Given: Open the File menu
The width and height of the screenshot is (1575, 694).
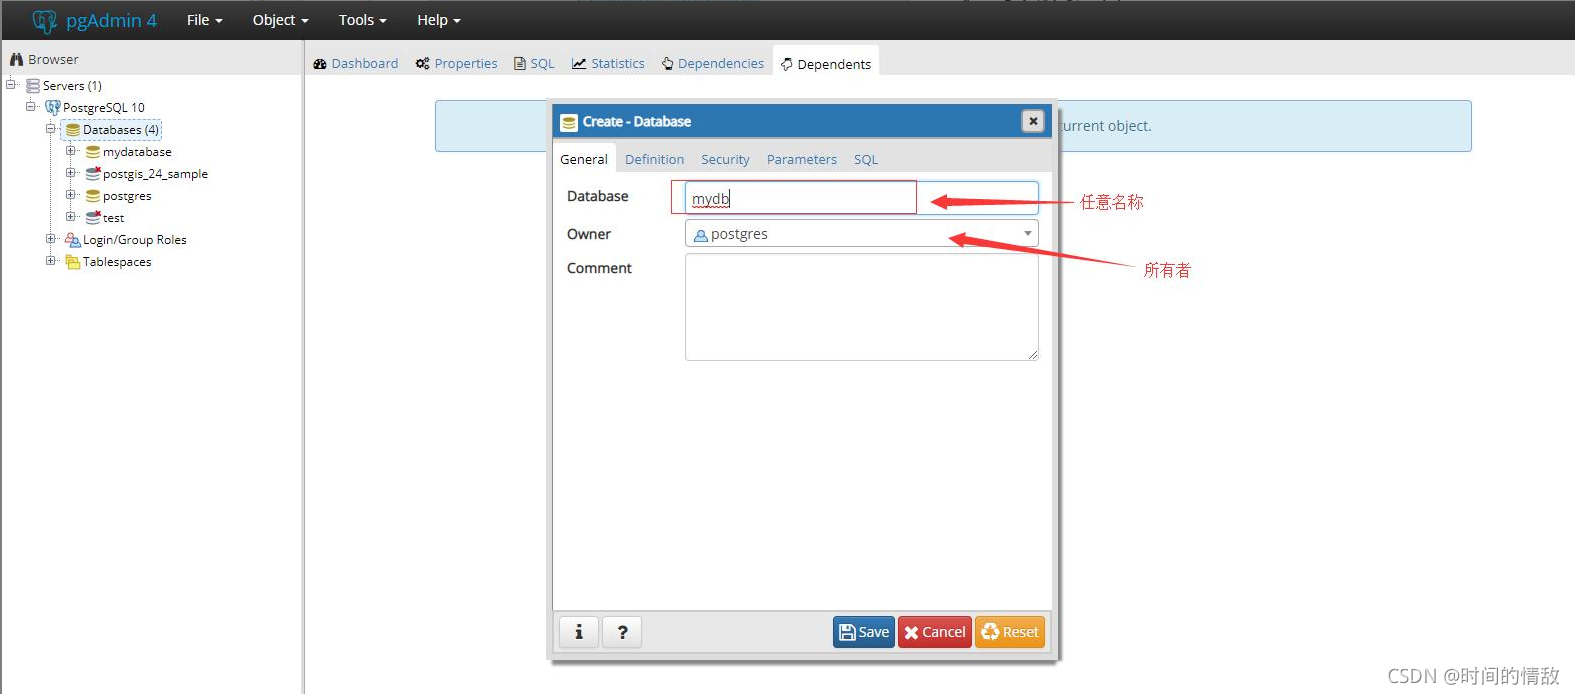Looking at the screenshot, I should point(204,20).
